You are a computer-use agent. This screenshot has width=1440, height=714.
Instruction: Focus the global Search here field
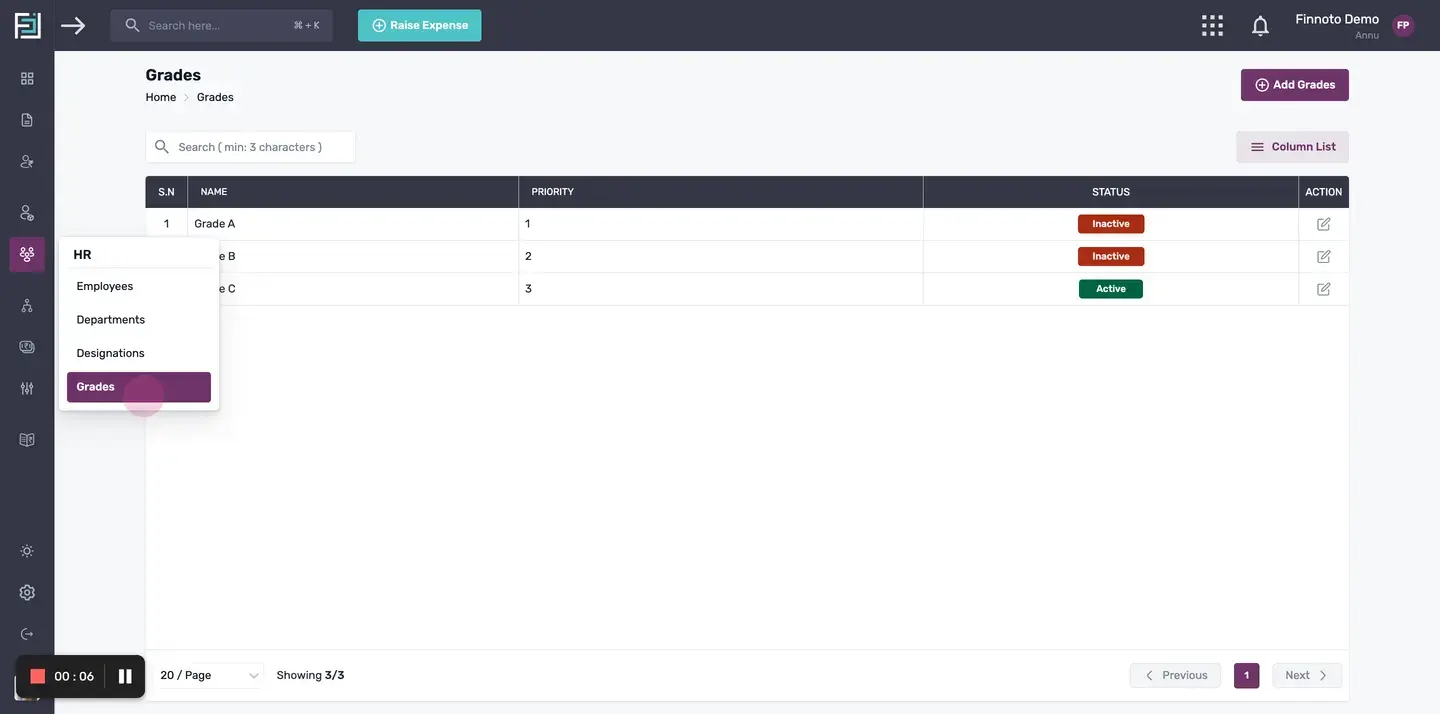pyautogui.click(x=222, y=25)
